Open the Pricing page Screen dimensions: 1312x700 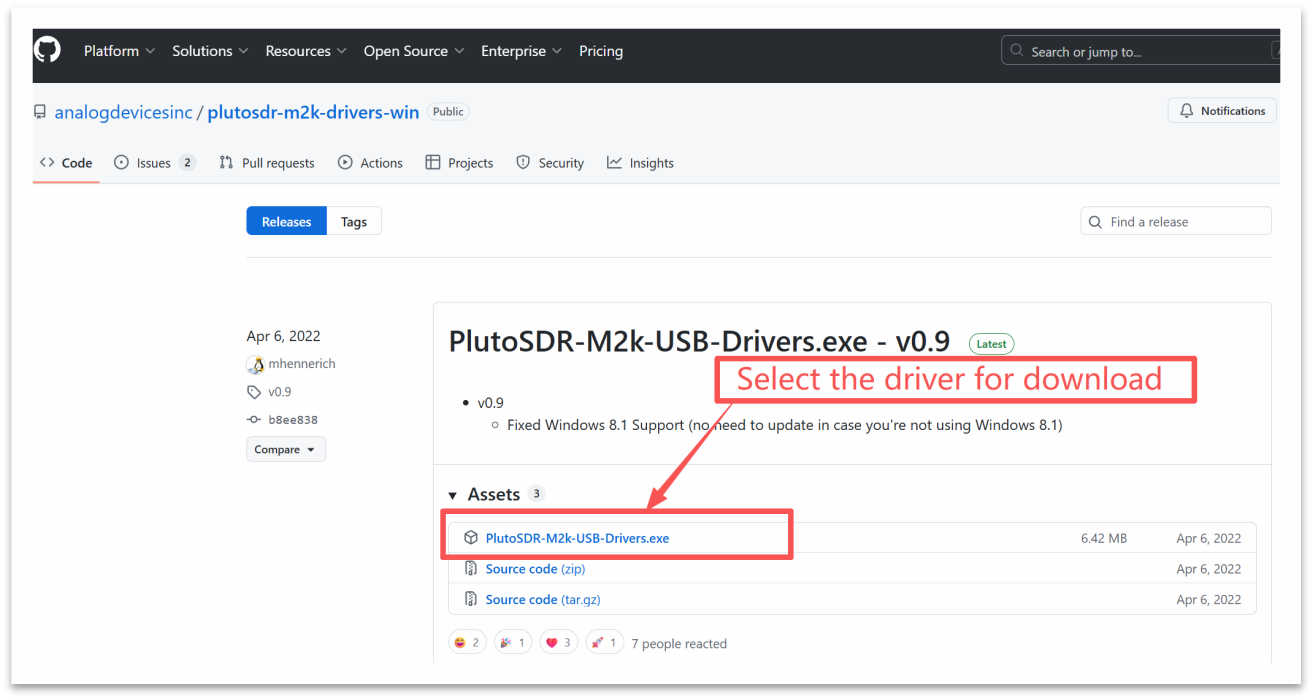click(601, 51)
